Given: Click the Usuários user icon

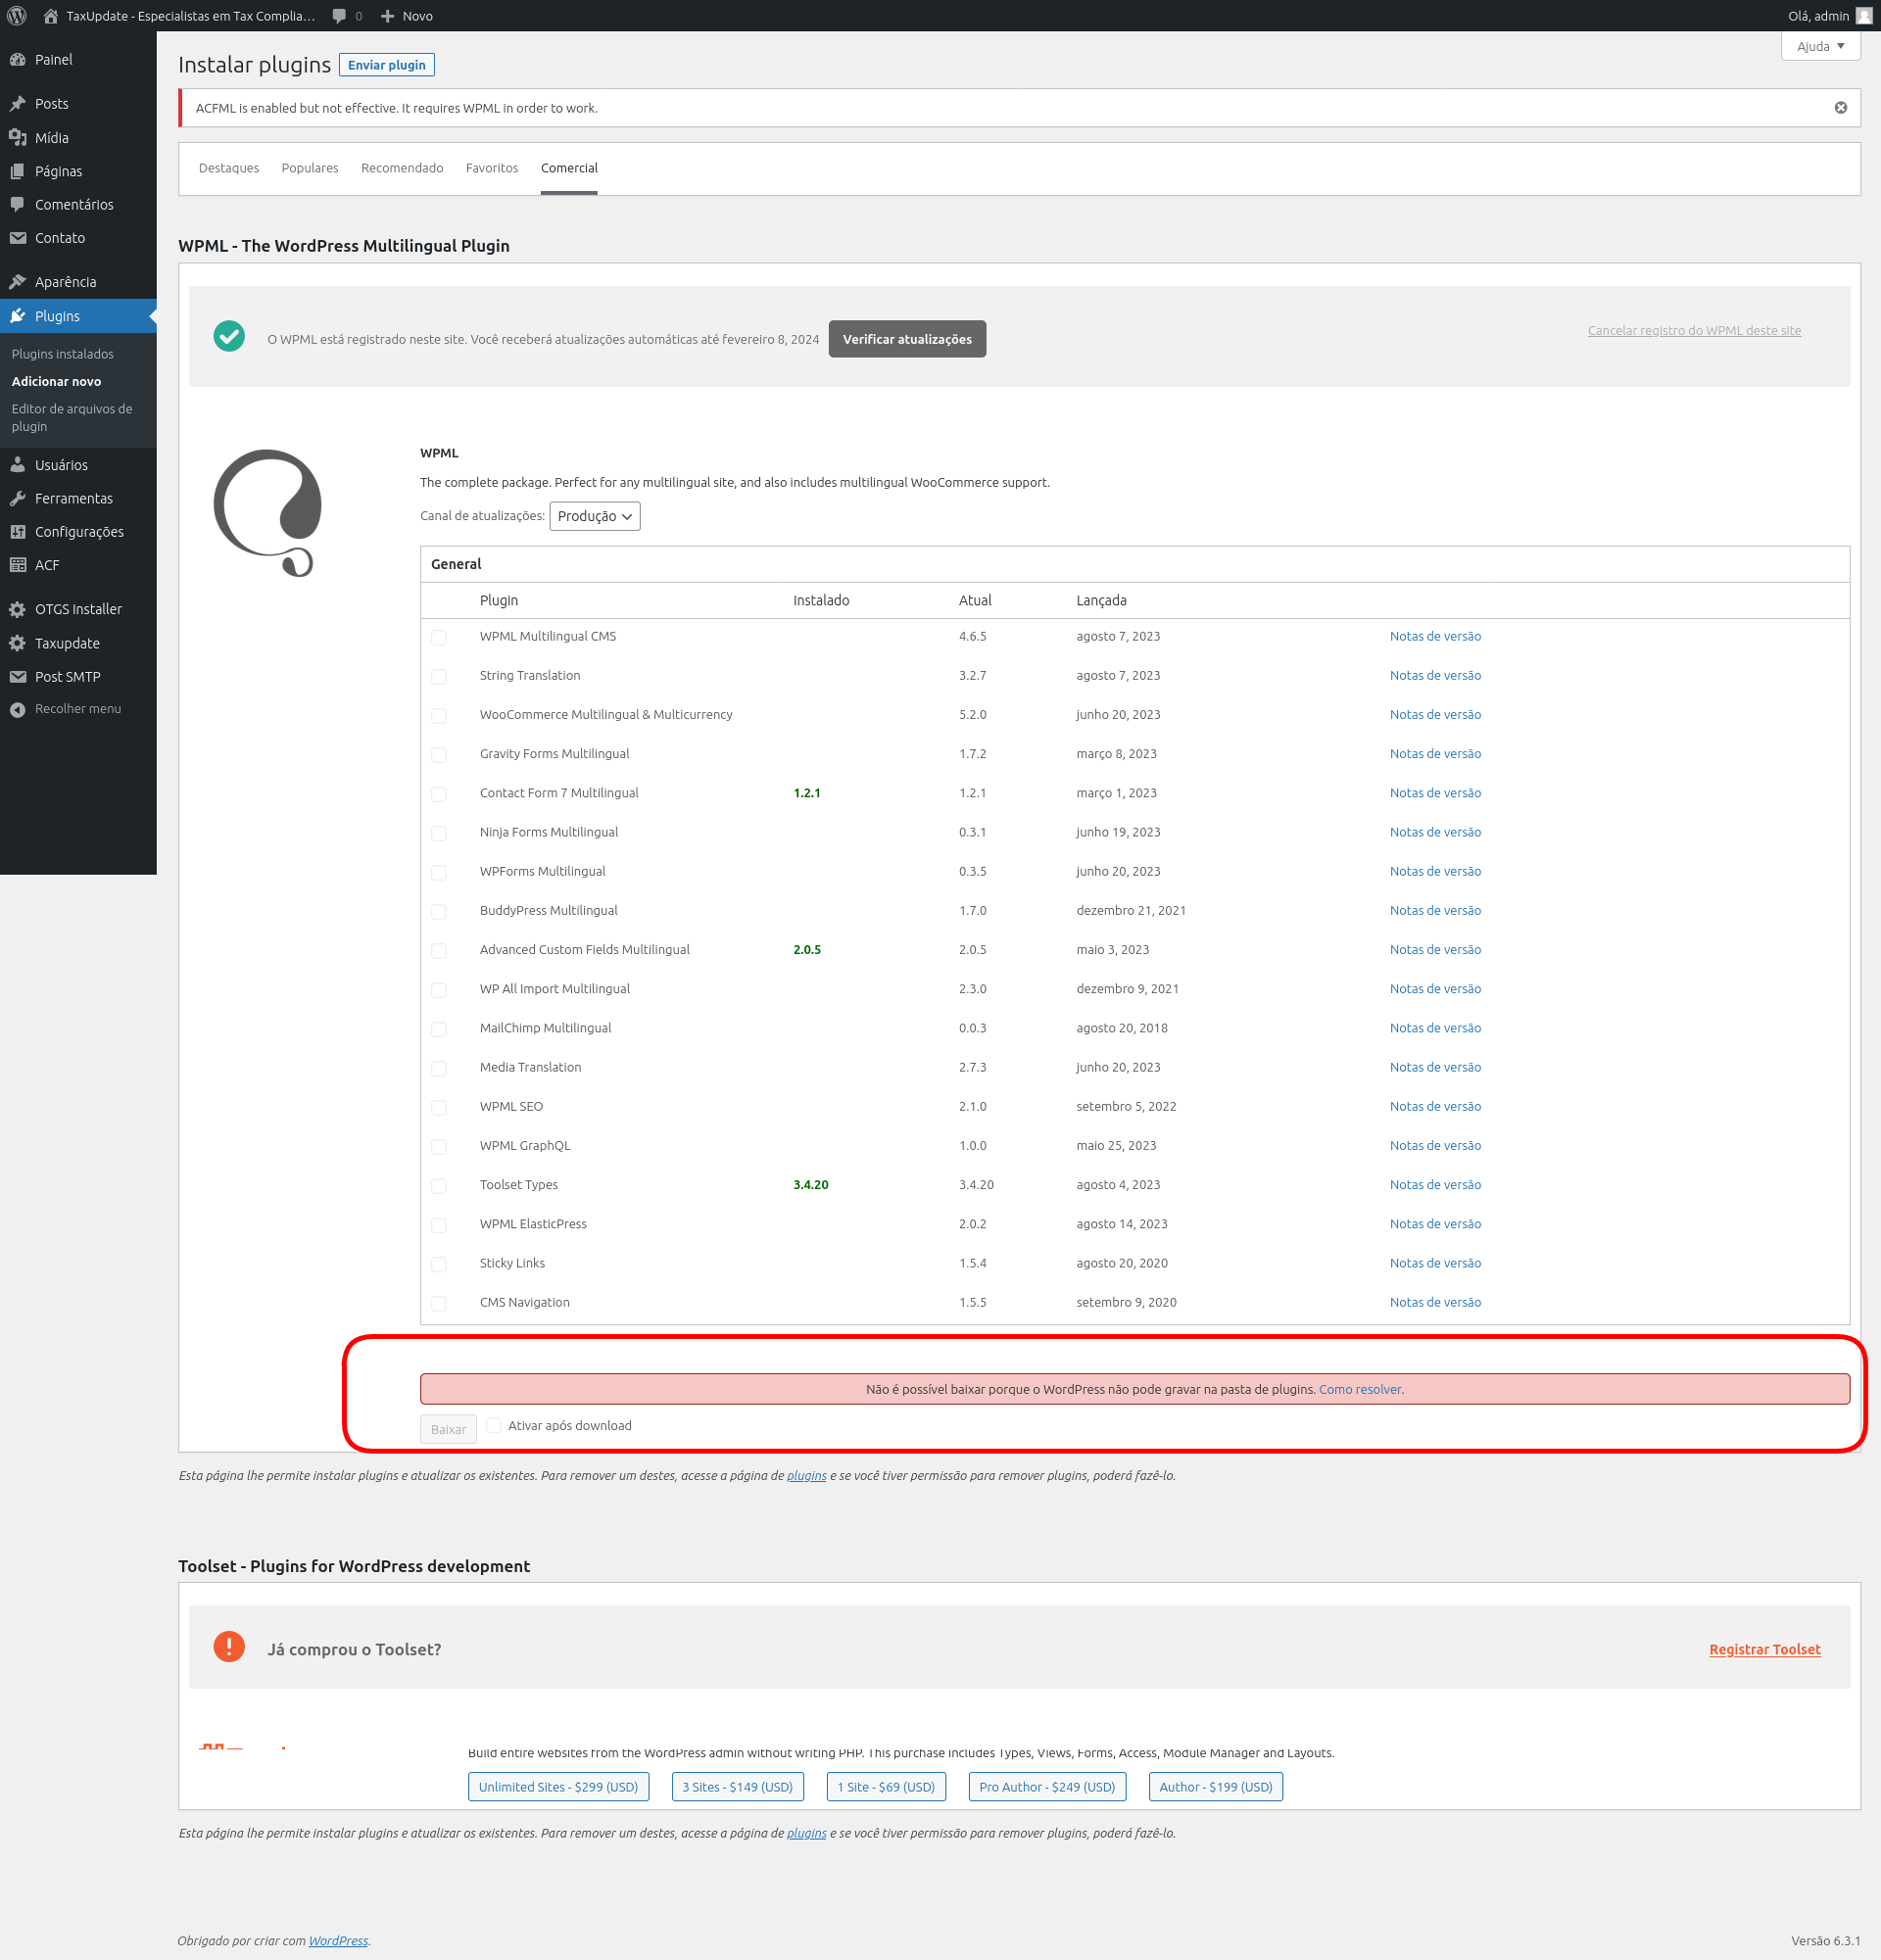Looking at the screenshot, I should click(18, 465).
